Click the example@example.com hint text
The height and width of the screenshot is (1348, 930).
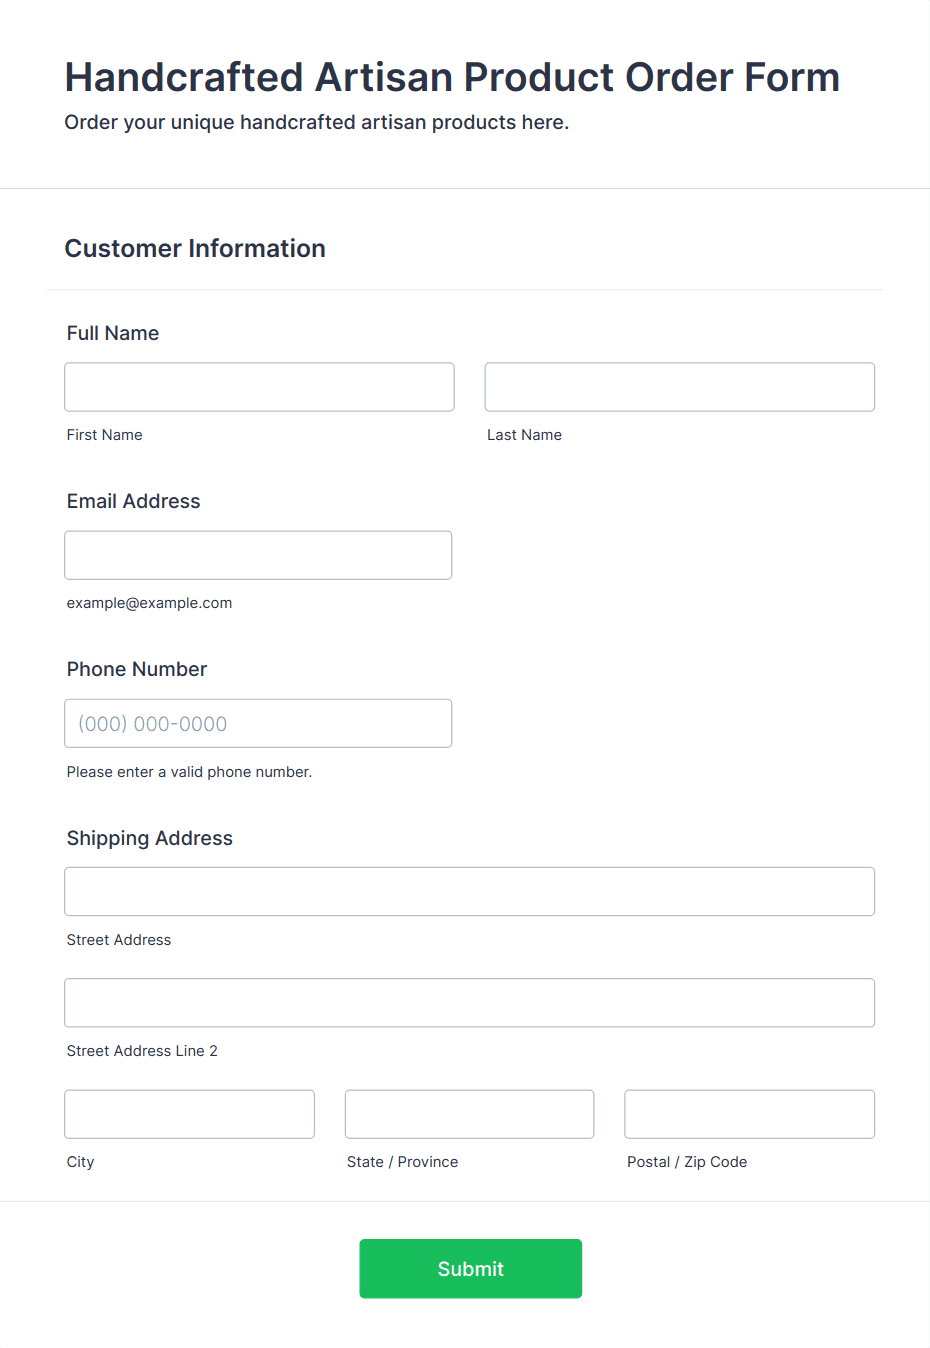(149, 603)
